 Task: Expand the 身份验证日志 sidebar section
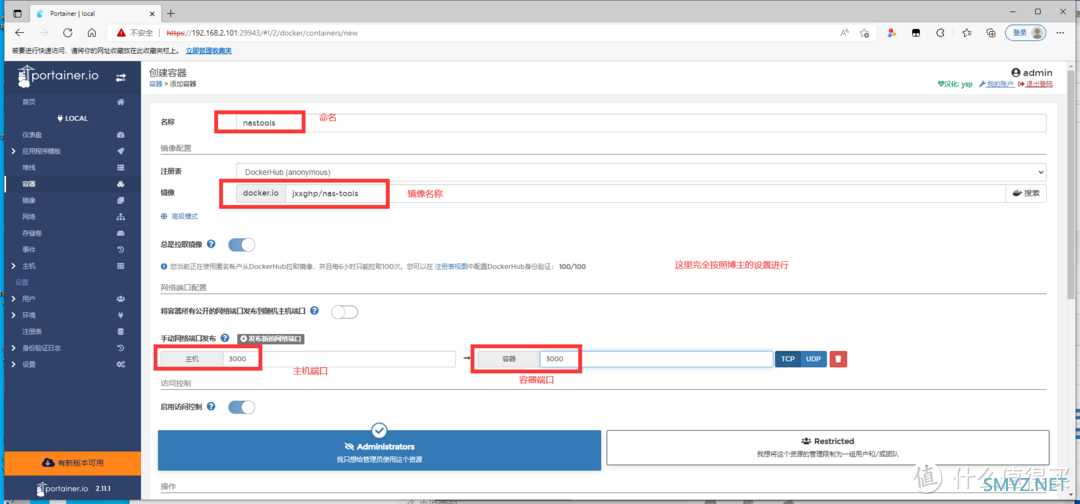(x=13, y=348)
